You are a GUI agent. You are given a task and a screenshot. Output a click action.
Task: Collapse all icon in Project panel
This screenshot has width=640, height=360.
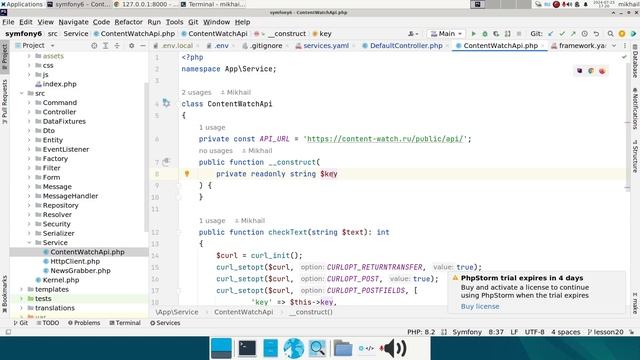coord(117,46)
